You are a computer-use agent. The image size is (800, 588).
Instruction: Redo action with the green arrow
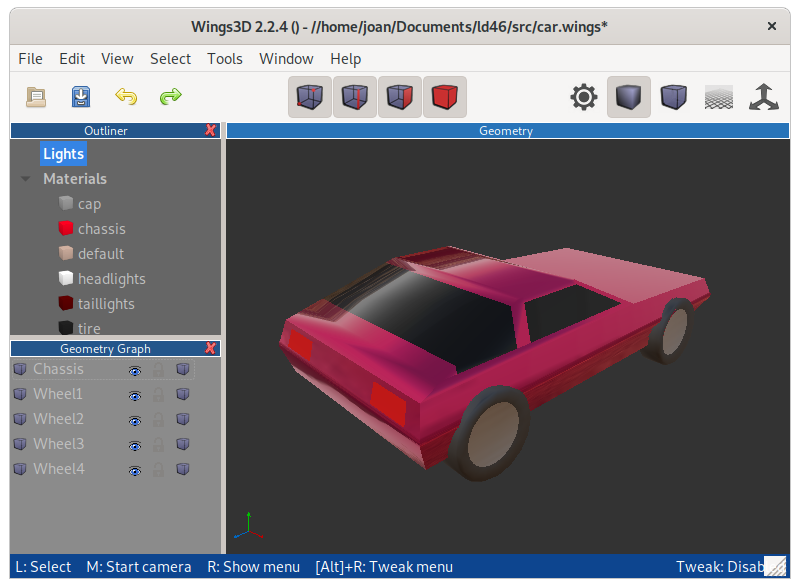pos(170,96)
